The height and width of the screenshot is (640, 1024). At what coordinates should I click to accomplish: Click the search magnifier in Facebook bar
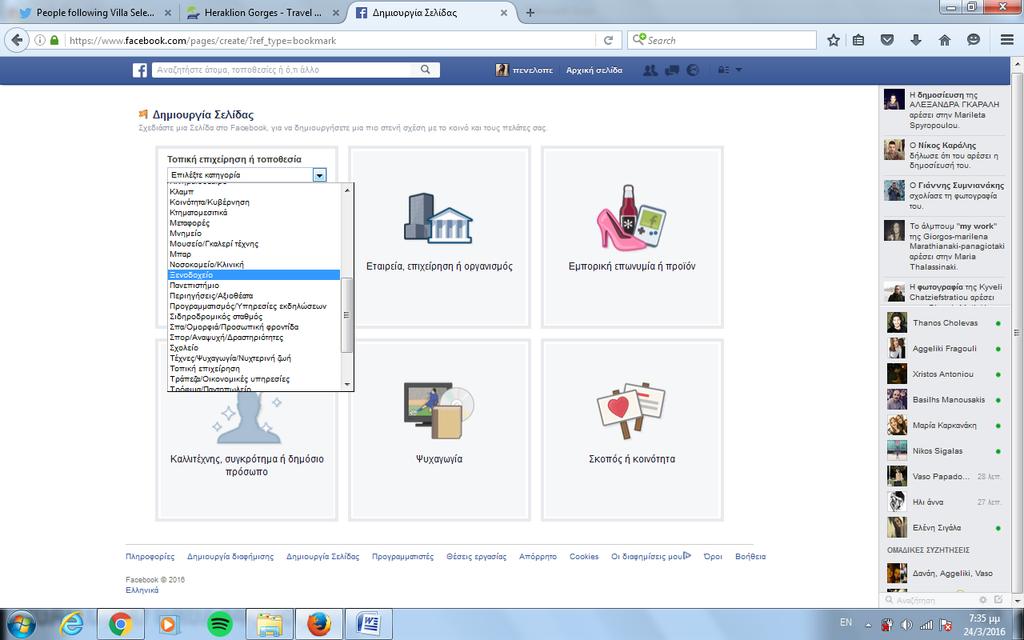425,70
